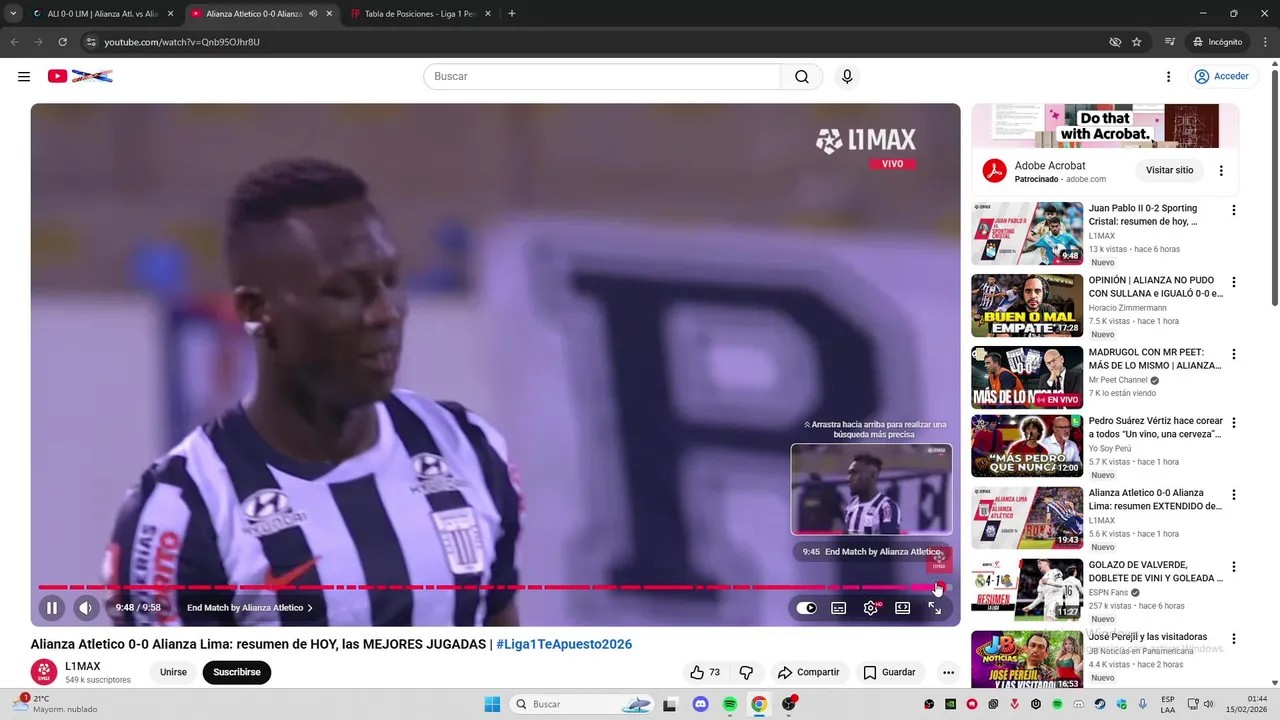Open the tab search dropdown arrow
Viewport: 1280px width, 720px height.
pyautogui.click(x=13, y=14)
